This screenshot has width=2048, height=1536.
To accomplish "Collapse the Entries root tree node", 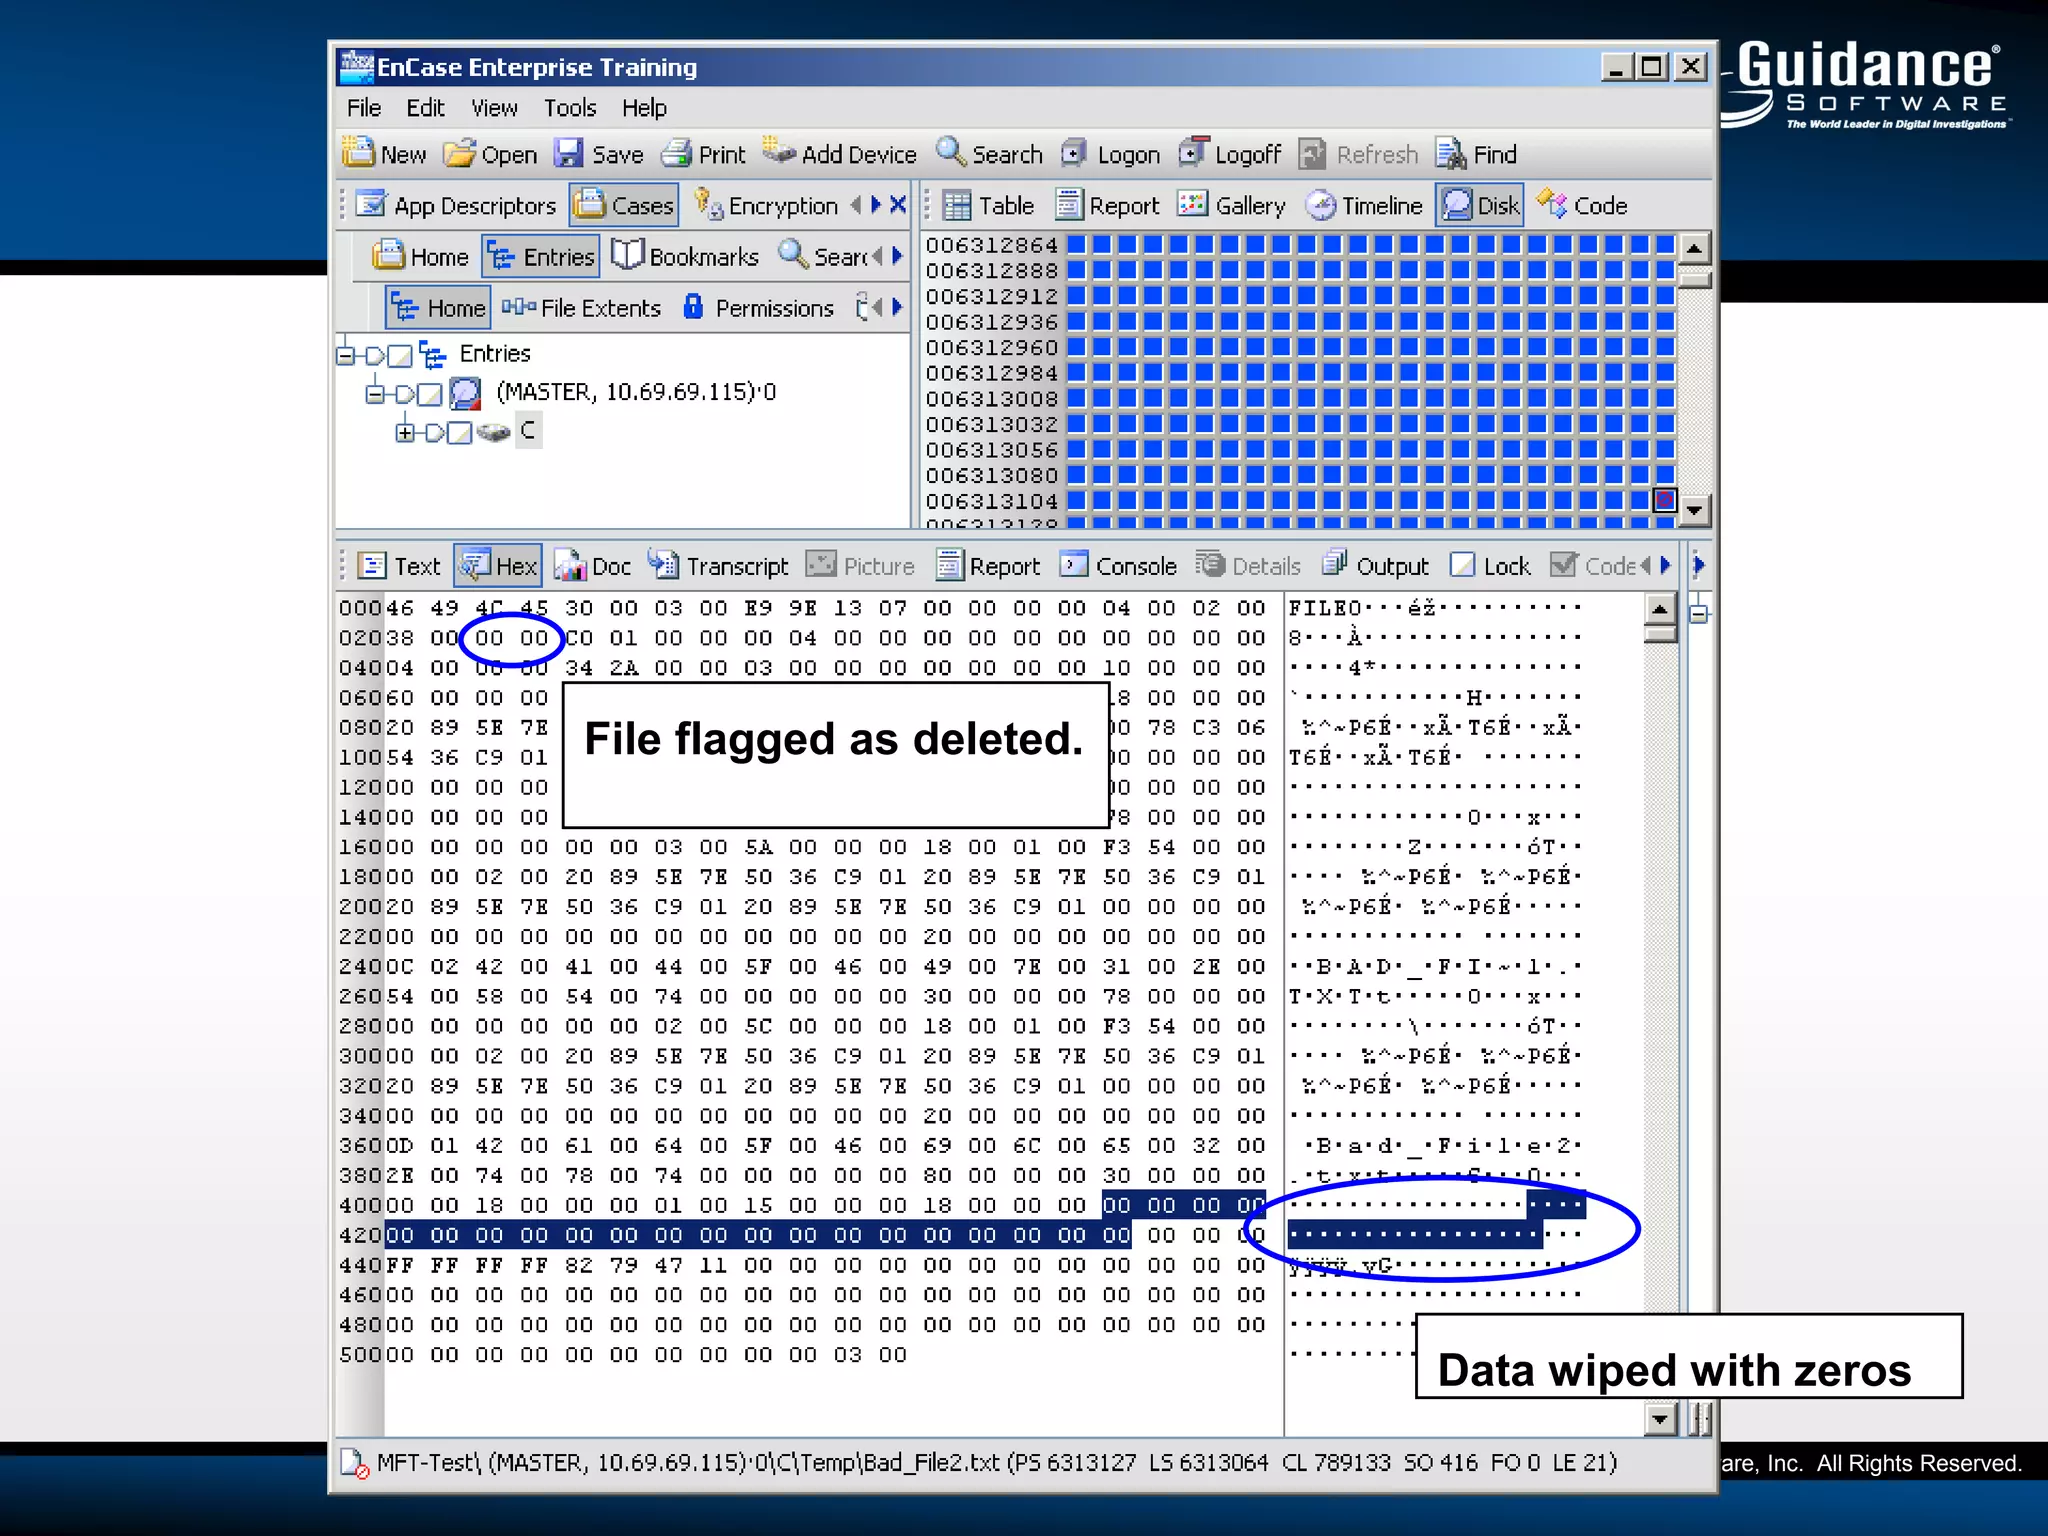I will point(346,355).
